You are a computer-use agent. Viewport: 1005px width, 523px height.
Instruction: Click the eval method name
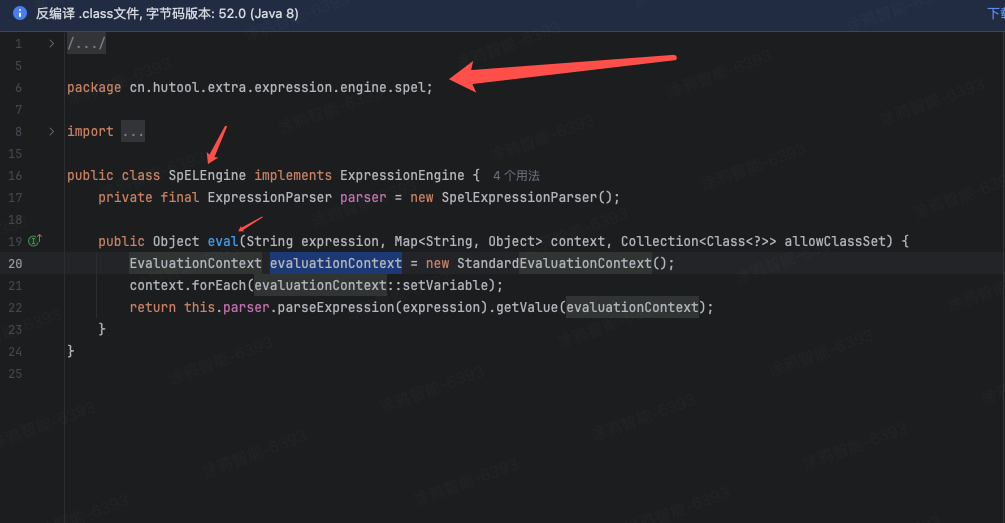click(x=223, y=242)
